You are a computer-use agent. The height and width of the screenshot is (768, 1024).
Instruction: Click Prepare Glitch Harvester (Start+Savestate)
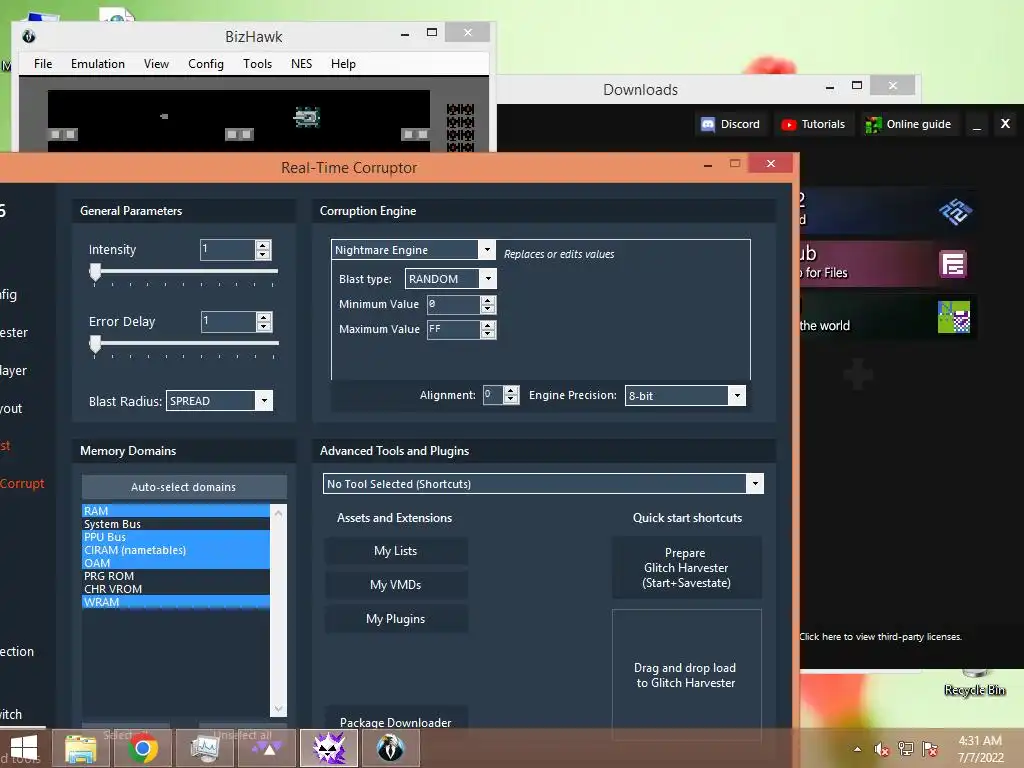(686, 568)
